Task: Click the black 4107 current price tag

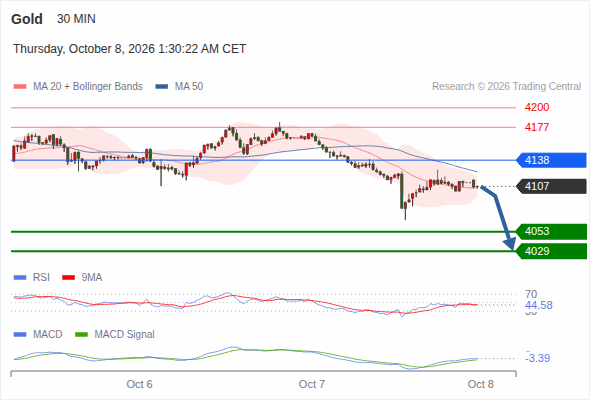Action: 551,186
